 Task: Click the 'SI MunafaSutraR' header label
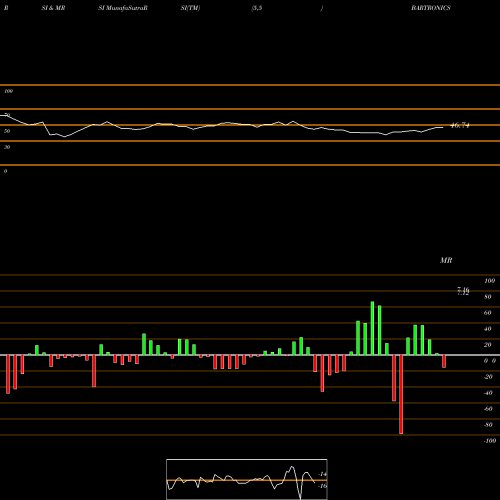123,8
